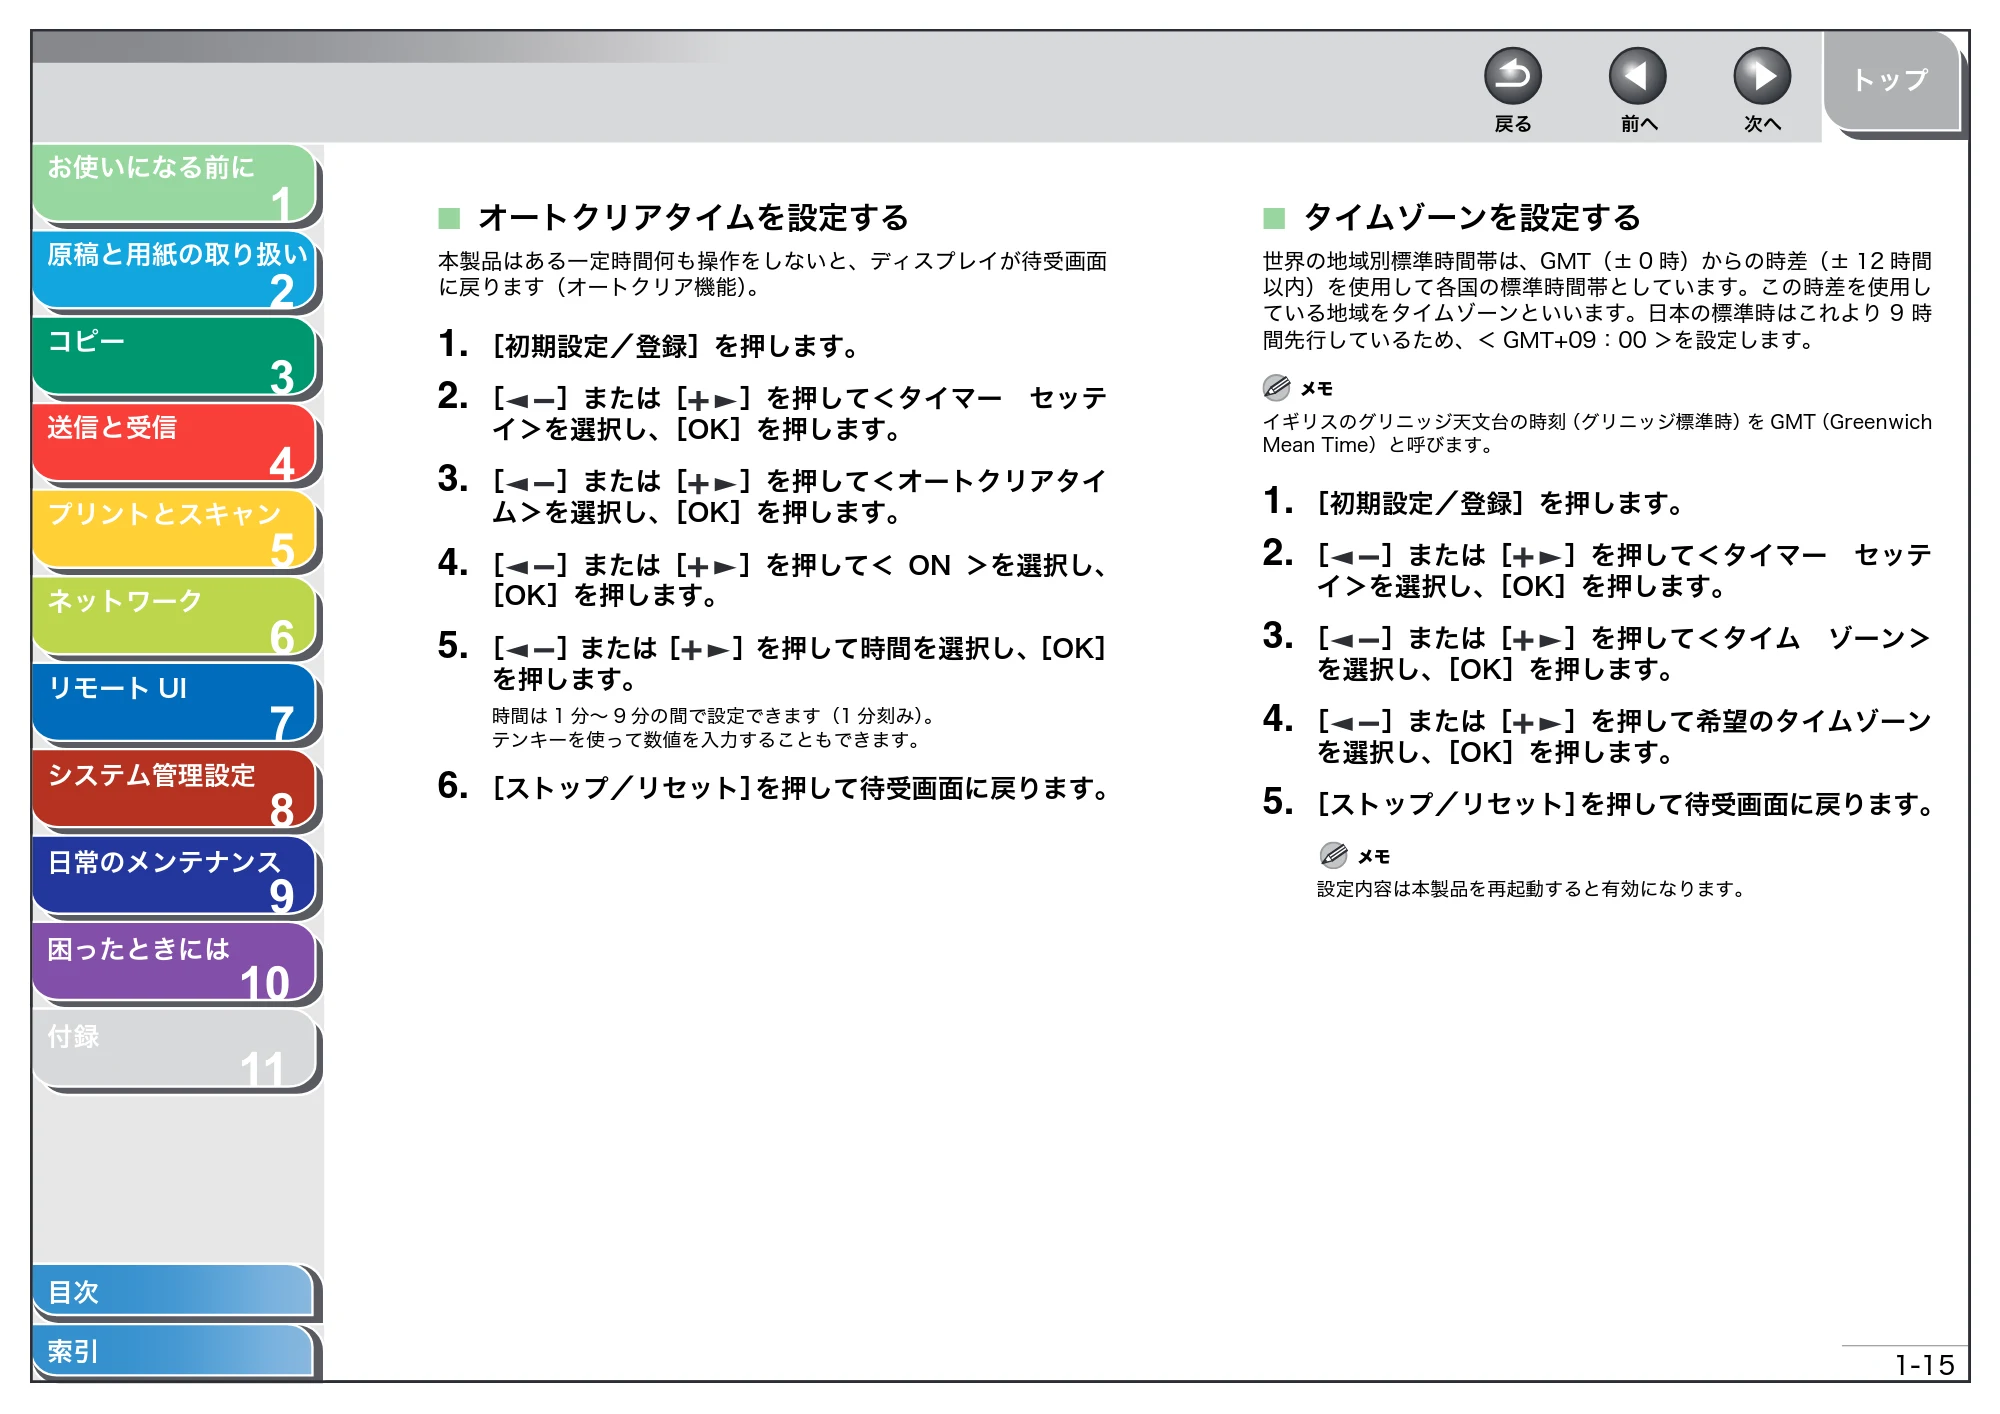The width and height of the screenshot is (2000, 1414).
Task: Go to previous page with 前へ icon
Action: tap(1637, 76)
